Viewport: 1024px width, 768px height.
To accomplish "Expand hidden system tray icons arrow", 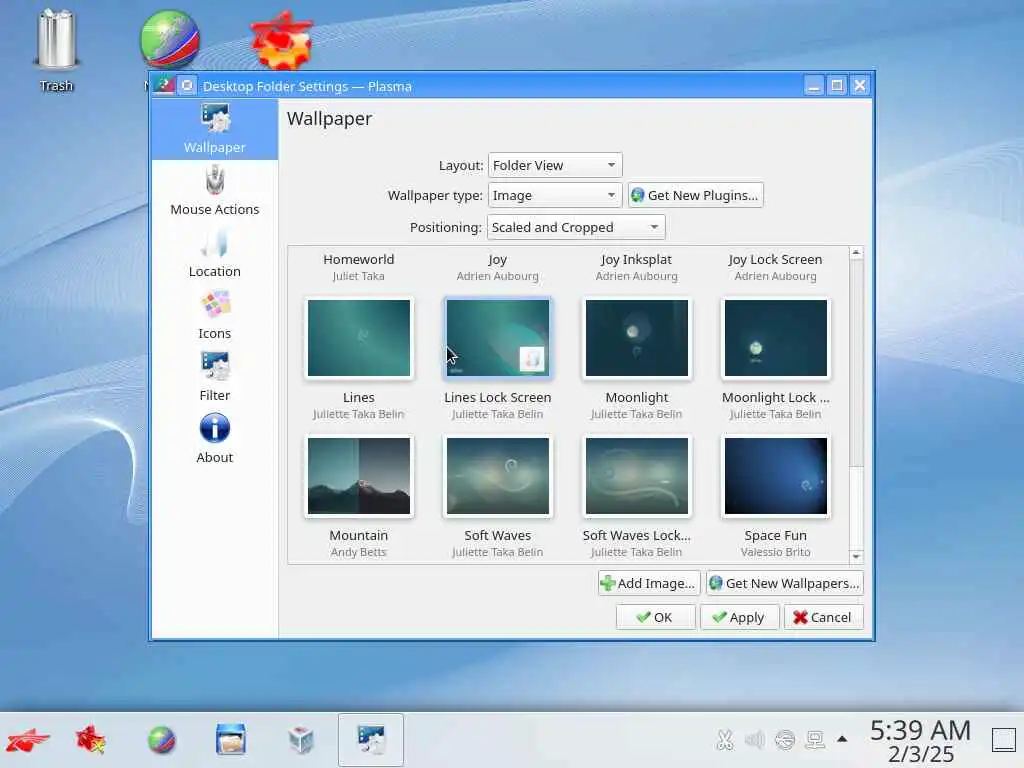I will tap(842, 739).
